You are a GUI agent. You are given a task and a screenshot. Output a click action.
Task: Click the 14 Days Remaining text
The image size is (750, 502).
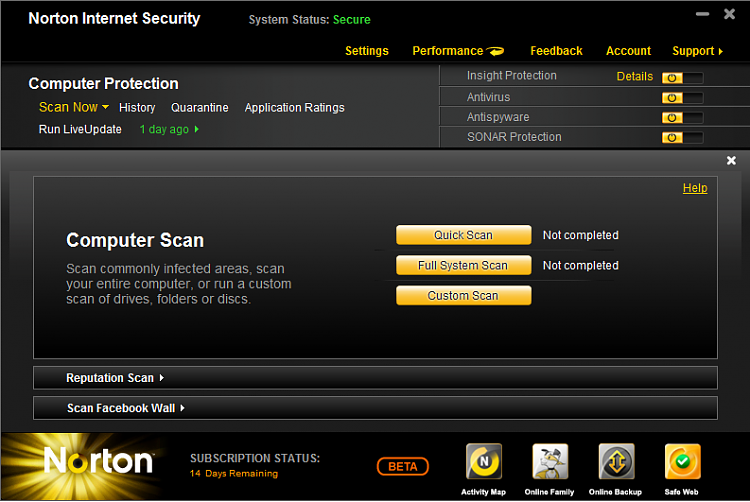click(x=234, y=473)
